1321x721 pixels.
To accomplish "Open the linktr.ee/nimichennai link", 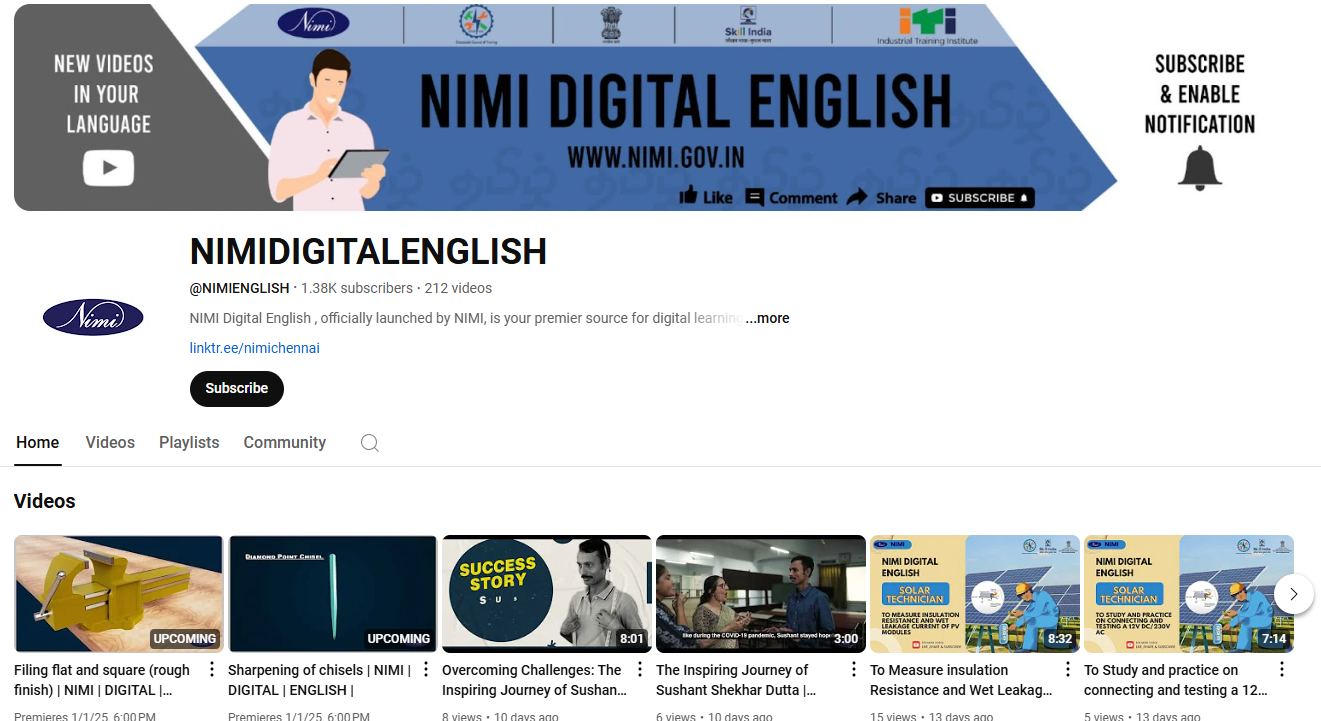I will click(255, 348).
